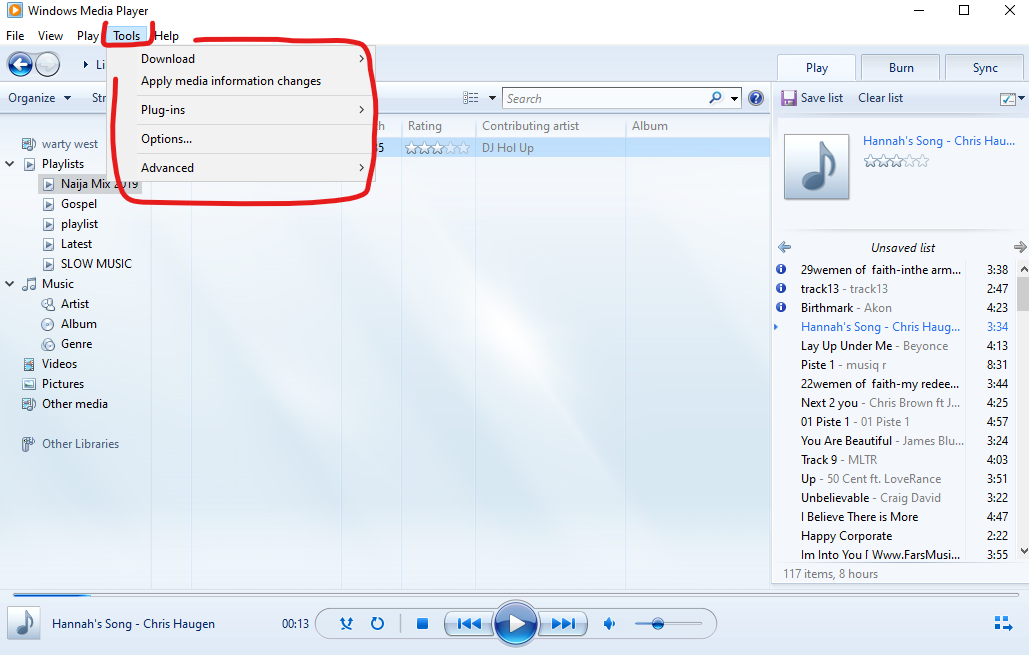Open the view options dropdown arrow
The image size is (1029, 655).
click(492, 98)
